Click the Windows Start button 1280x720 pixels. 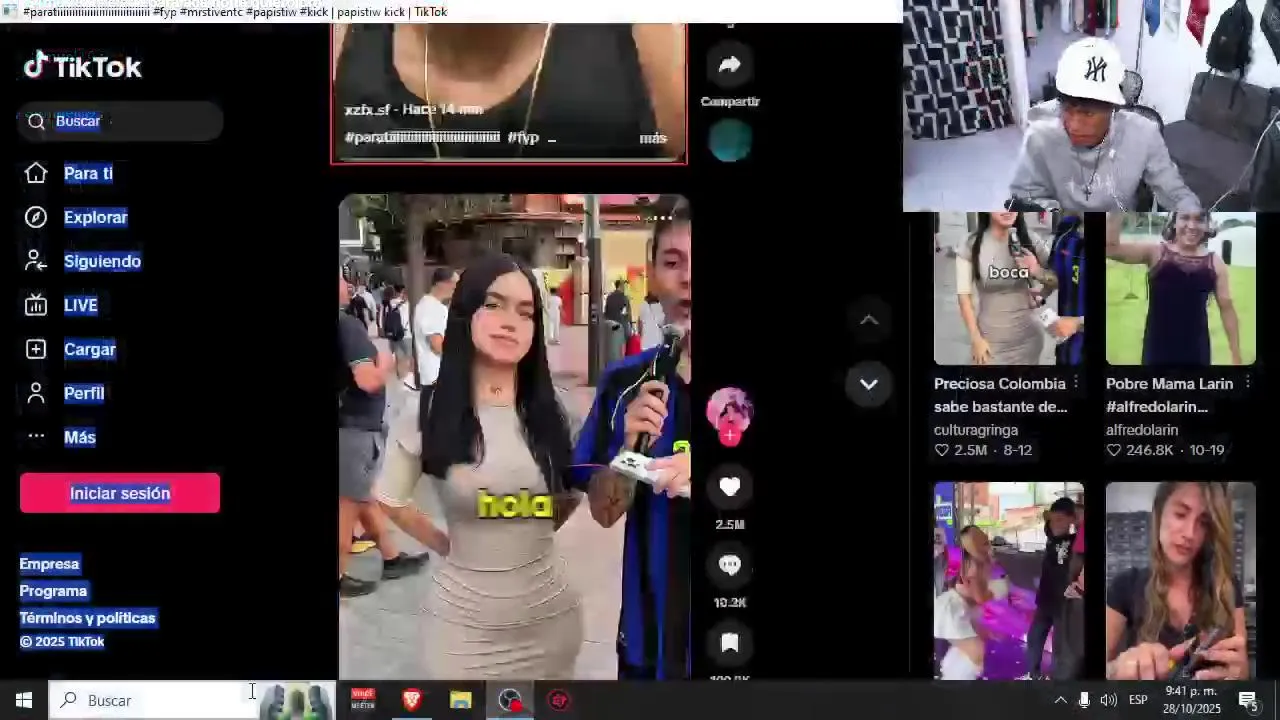pyautogui.click(x=24, y=700)
